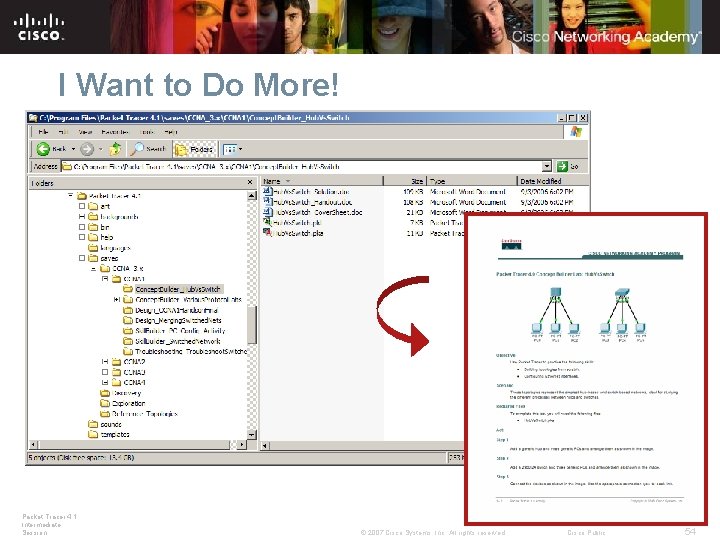Select the Packet Tracer icon of HubVsSwitch.pkt
Image resolution: width=720 pixels, height=540 pixels.
267,222
